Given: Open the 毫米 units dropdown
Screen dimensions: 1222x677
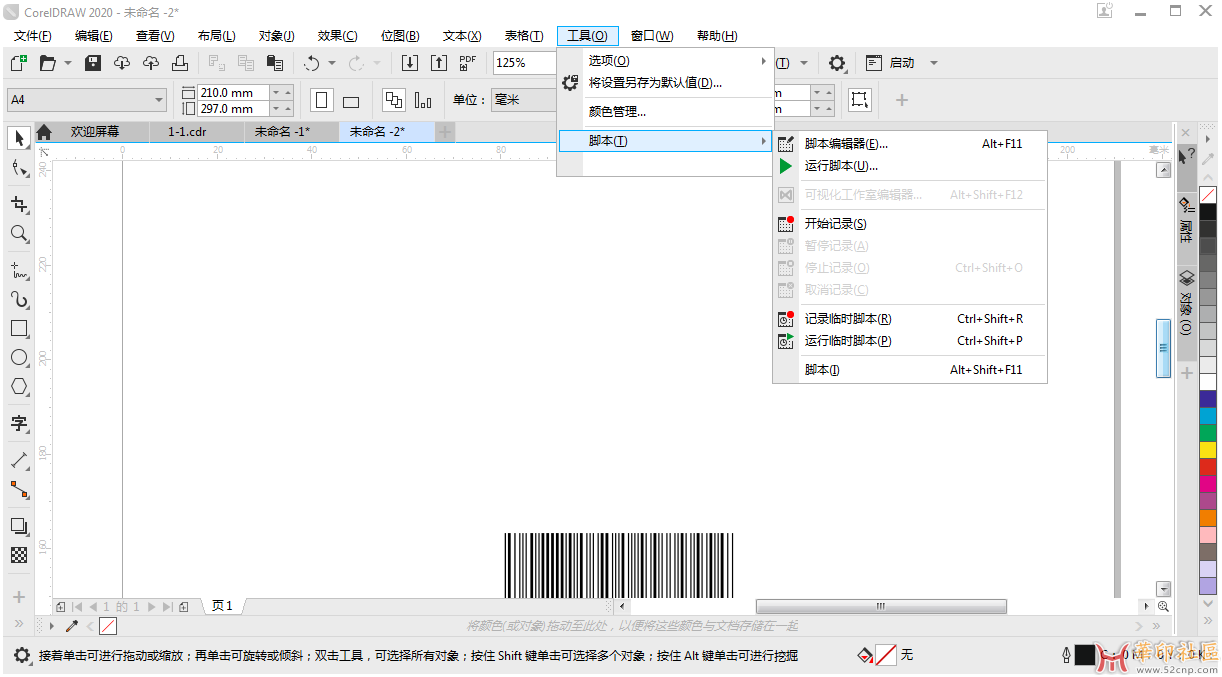Looking at the screenshot, I should pyautogui.click(x=524, y=100).
